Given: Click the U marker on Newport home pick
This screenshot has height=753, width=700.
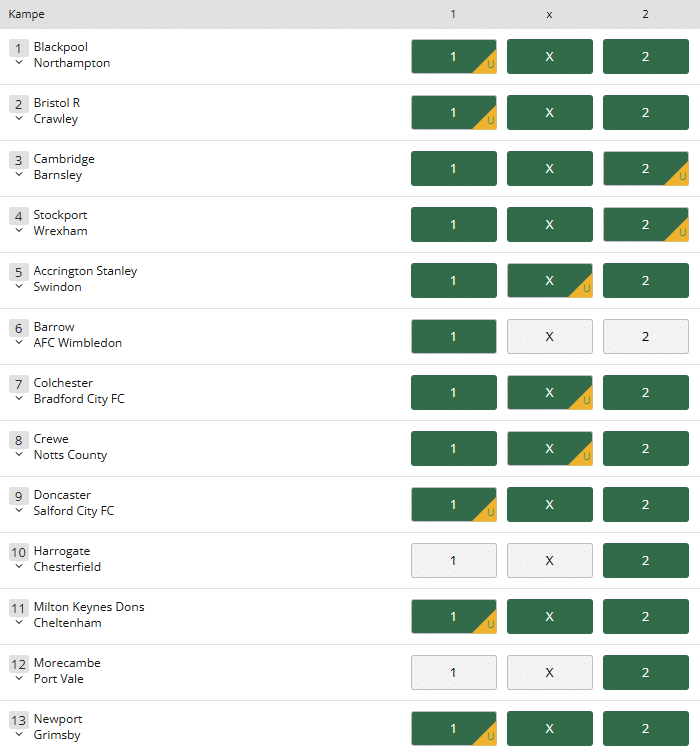Looking at the screenshot, I should click(488, 735).
